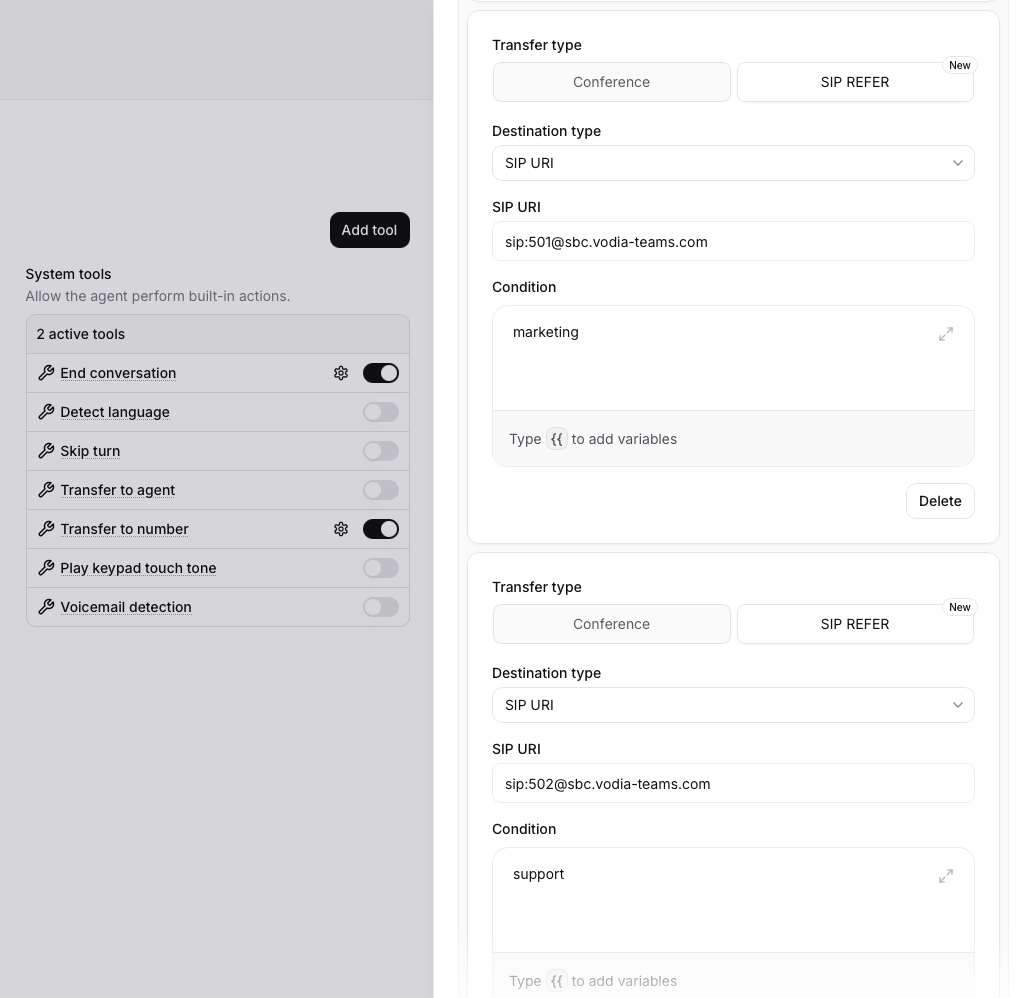1026x998 pixels.
Task: Open End conversation settings gear
Action: [341, 373]
